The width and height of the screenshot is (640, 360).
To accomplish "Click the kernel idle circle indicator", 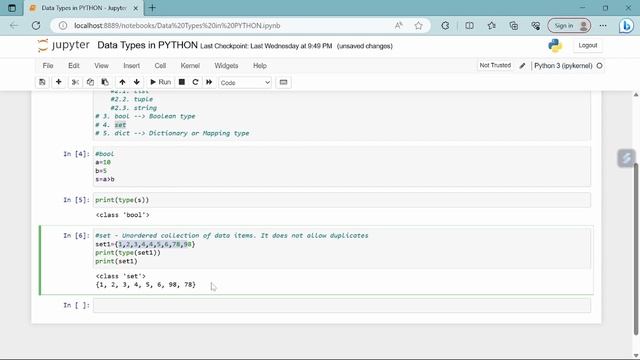I will [x=599, y=66].
